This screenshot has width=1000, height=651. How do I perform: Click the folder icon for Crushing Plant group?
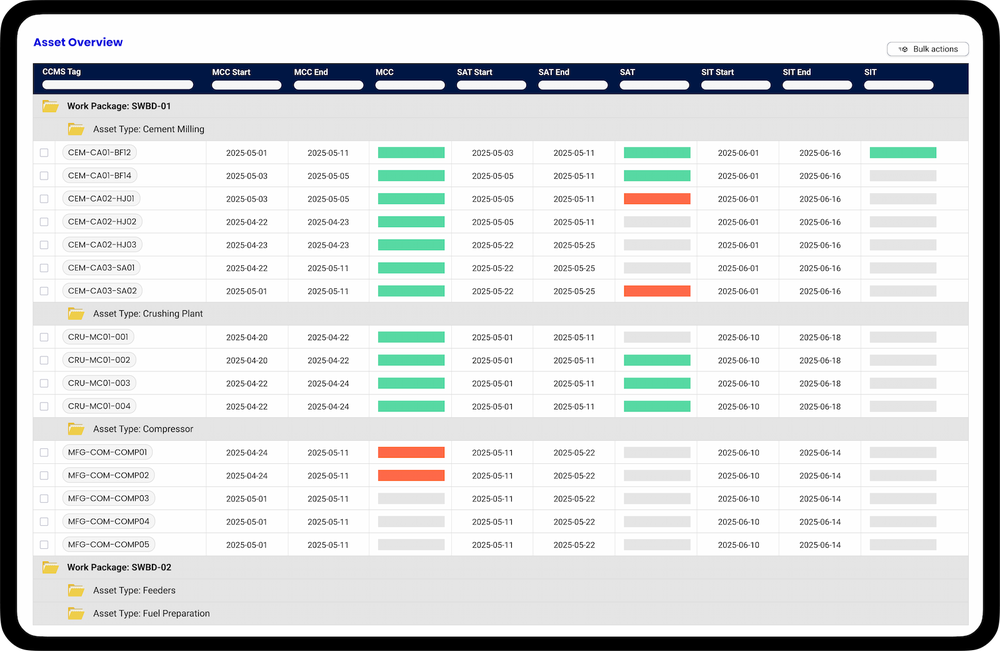pos(77,313)
